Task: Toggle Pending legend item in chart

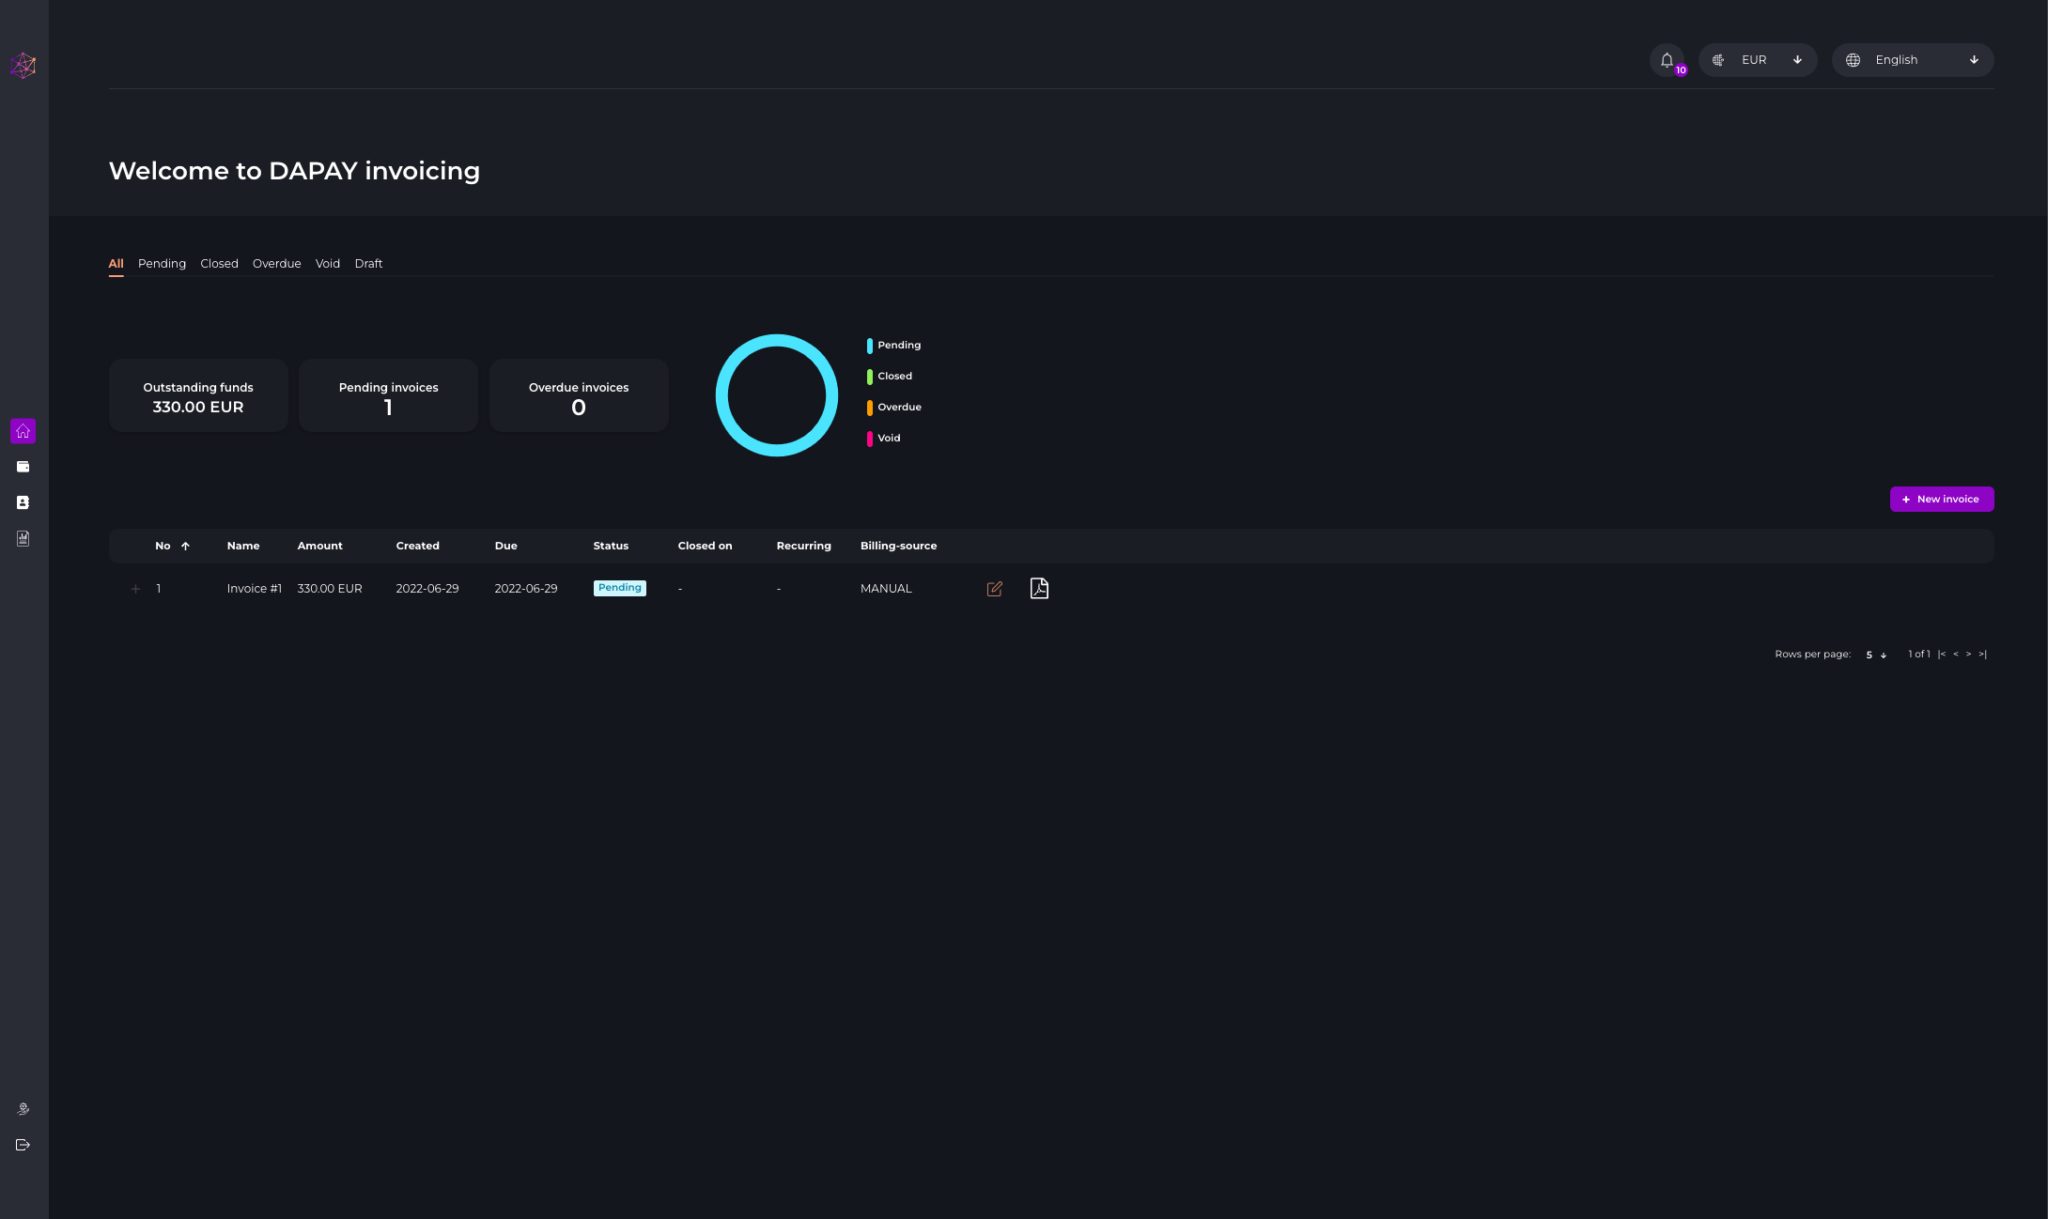Action: coord(894,345)
